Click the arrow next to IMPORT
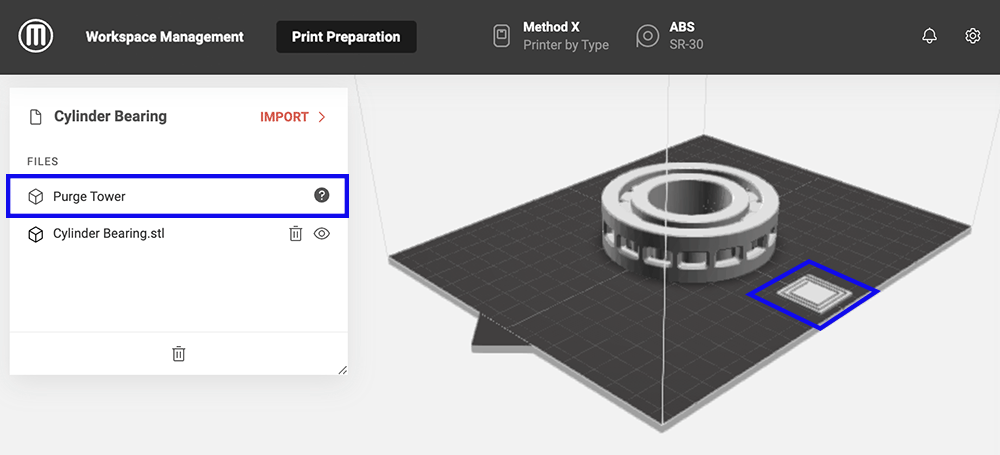This screenshot has height=455, width=1000. [322, 117]
